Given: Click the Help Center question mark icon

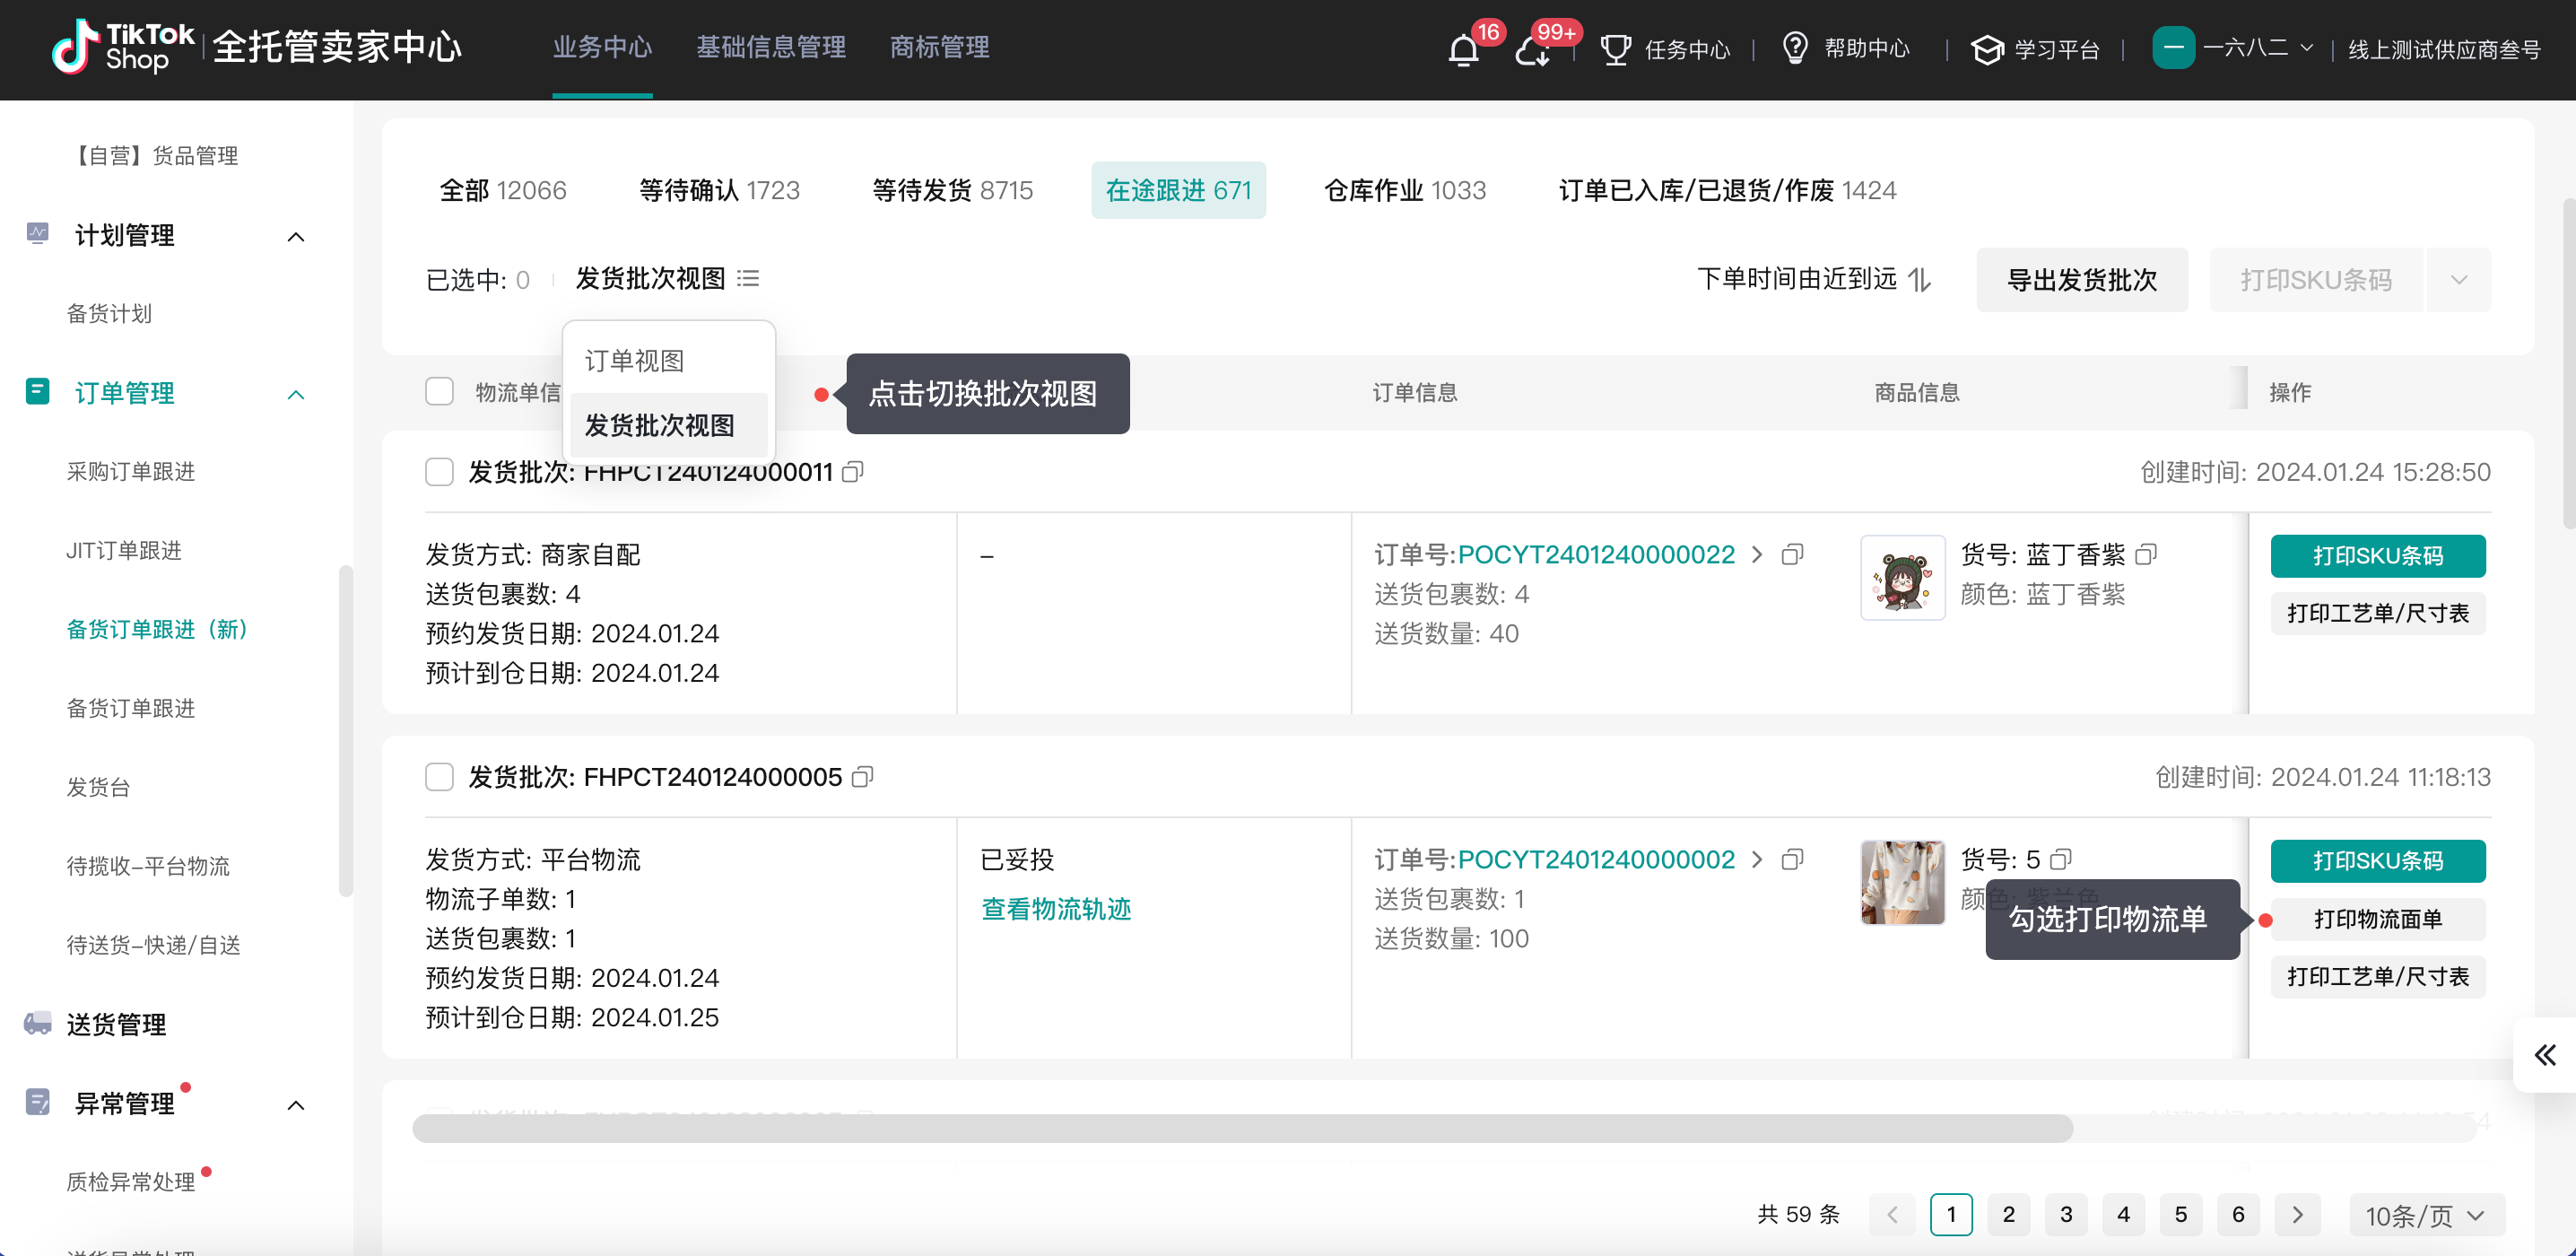Looking at the screenshot, I should point(1795,48).
